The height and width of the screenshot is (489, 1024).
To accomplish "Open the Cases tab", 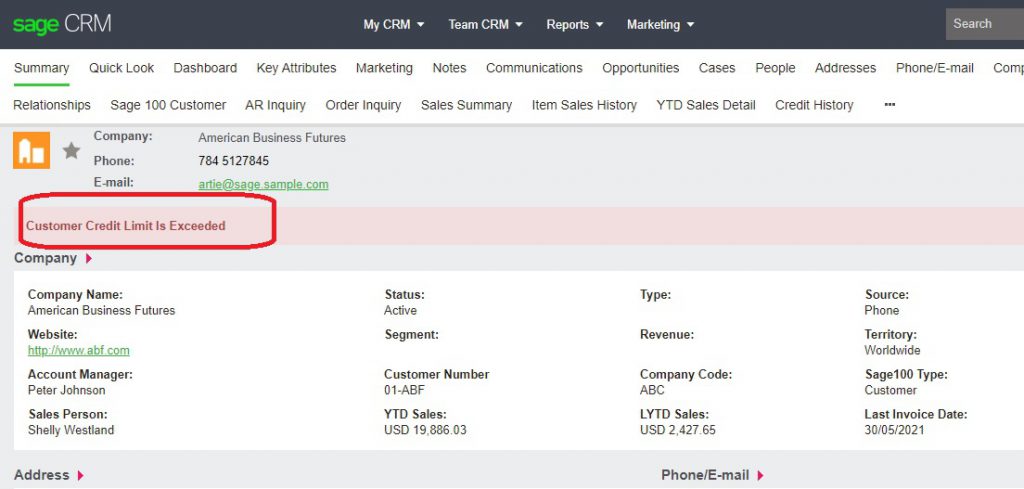I will click(x=717, y=68).
